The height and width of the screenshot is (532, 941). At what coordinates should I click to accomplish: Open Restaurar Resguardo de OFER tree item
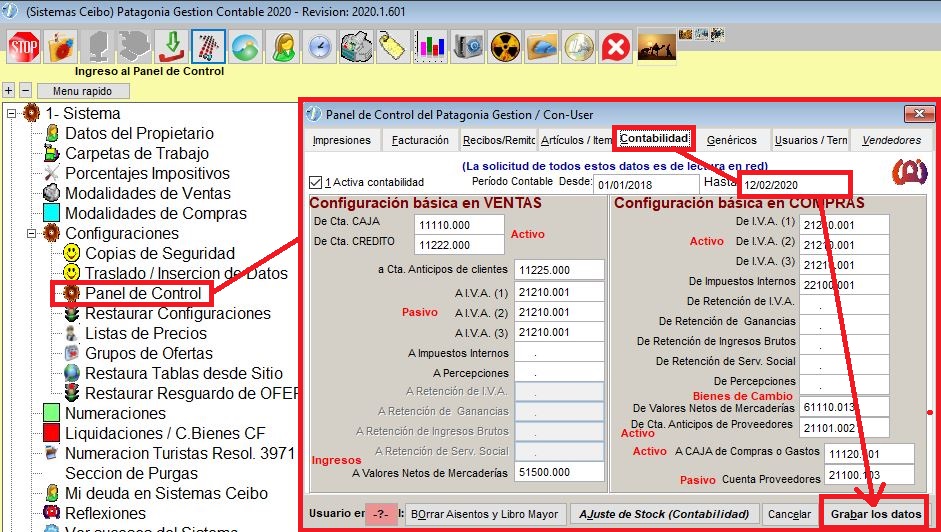click(x=192, y=393)
